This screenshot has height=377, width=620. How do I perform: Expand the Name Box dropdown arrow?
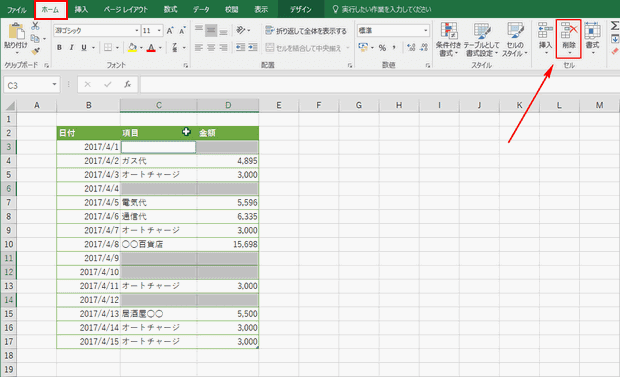pos(54,85)
